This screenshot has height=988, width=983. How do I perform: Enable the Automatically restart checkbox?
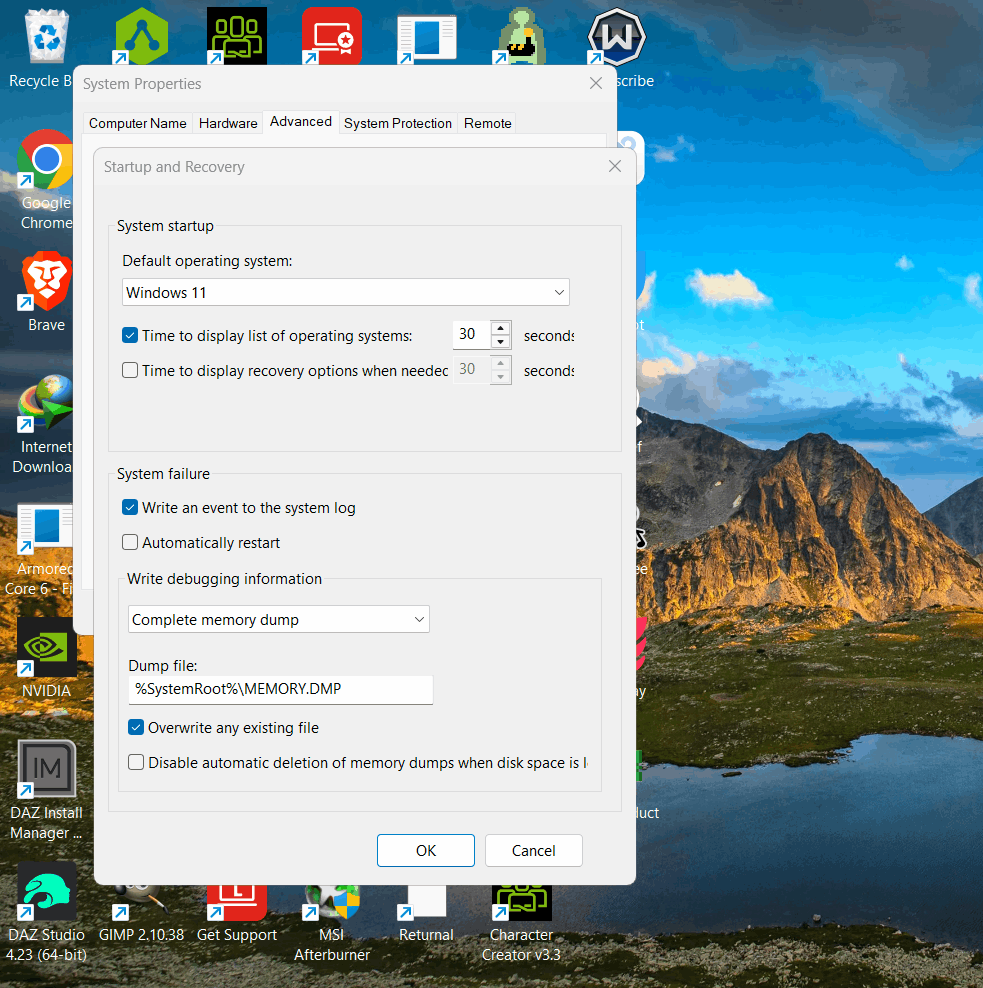click(130, 542)
